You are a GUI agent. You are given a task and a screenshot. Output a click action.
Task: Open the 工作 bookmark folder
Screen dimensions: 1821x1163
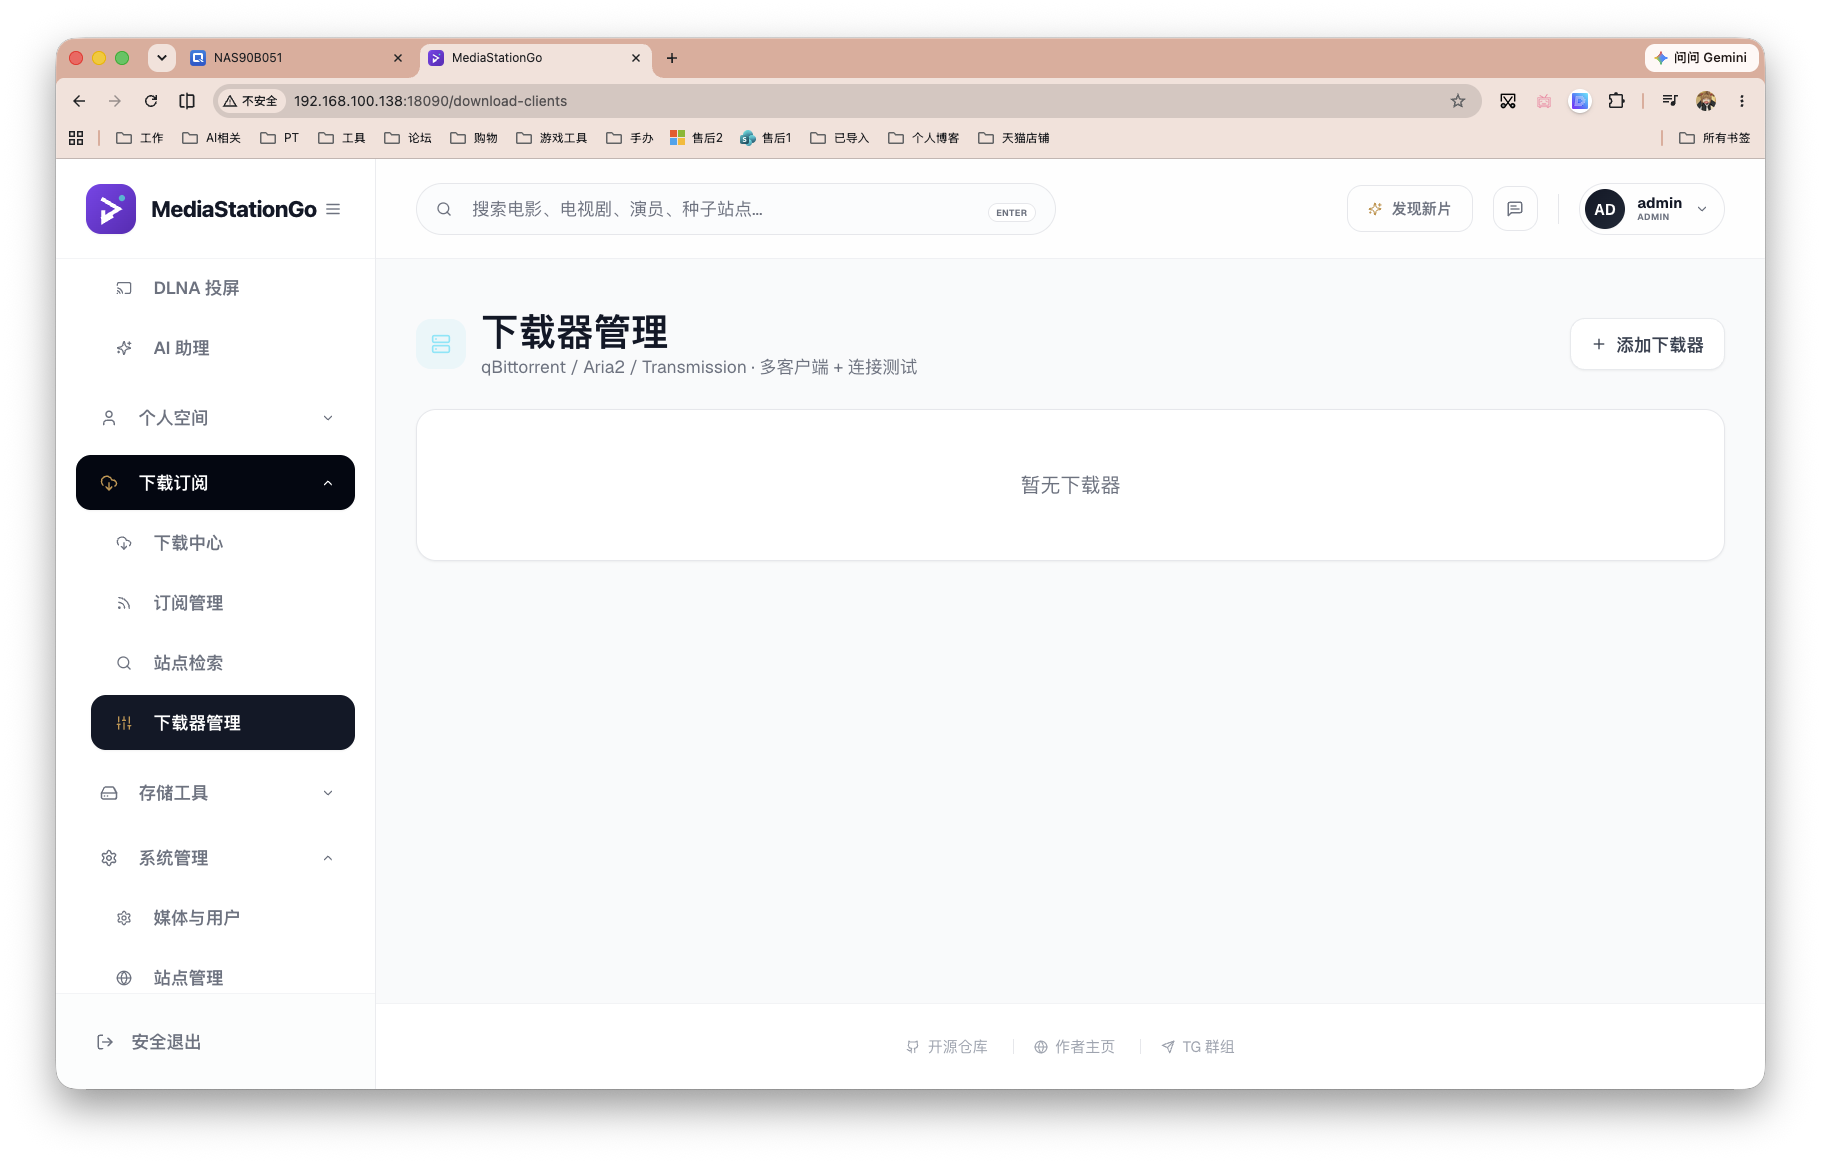140,138
